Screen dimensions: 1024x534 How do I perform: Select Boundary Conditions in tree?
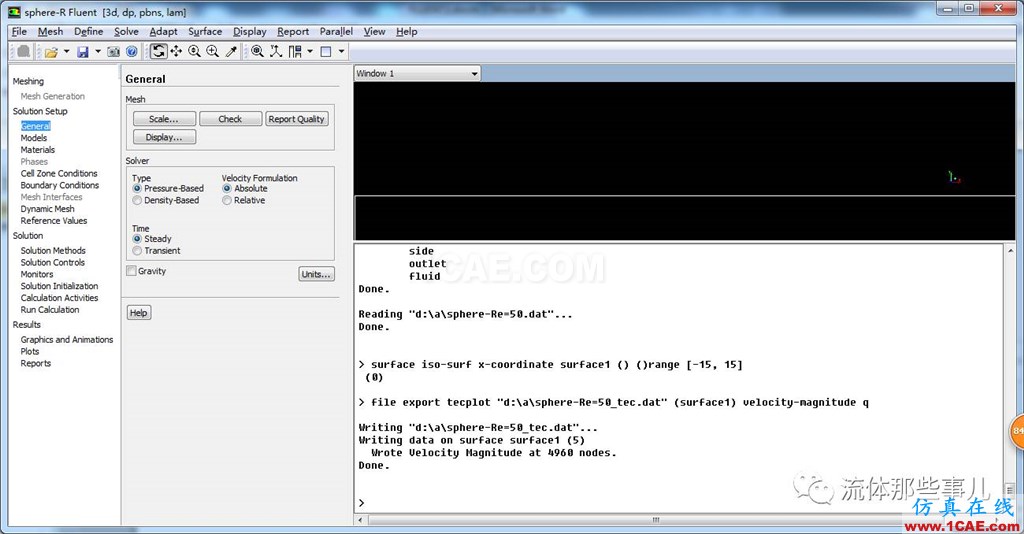point(60,185)
